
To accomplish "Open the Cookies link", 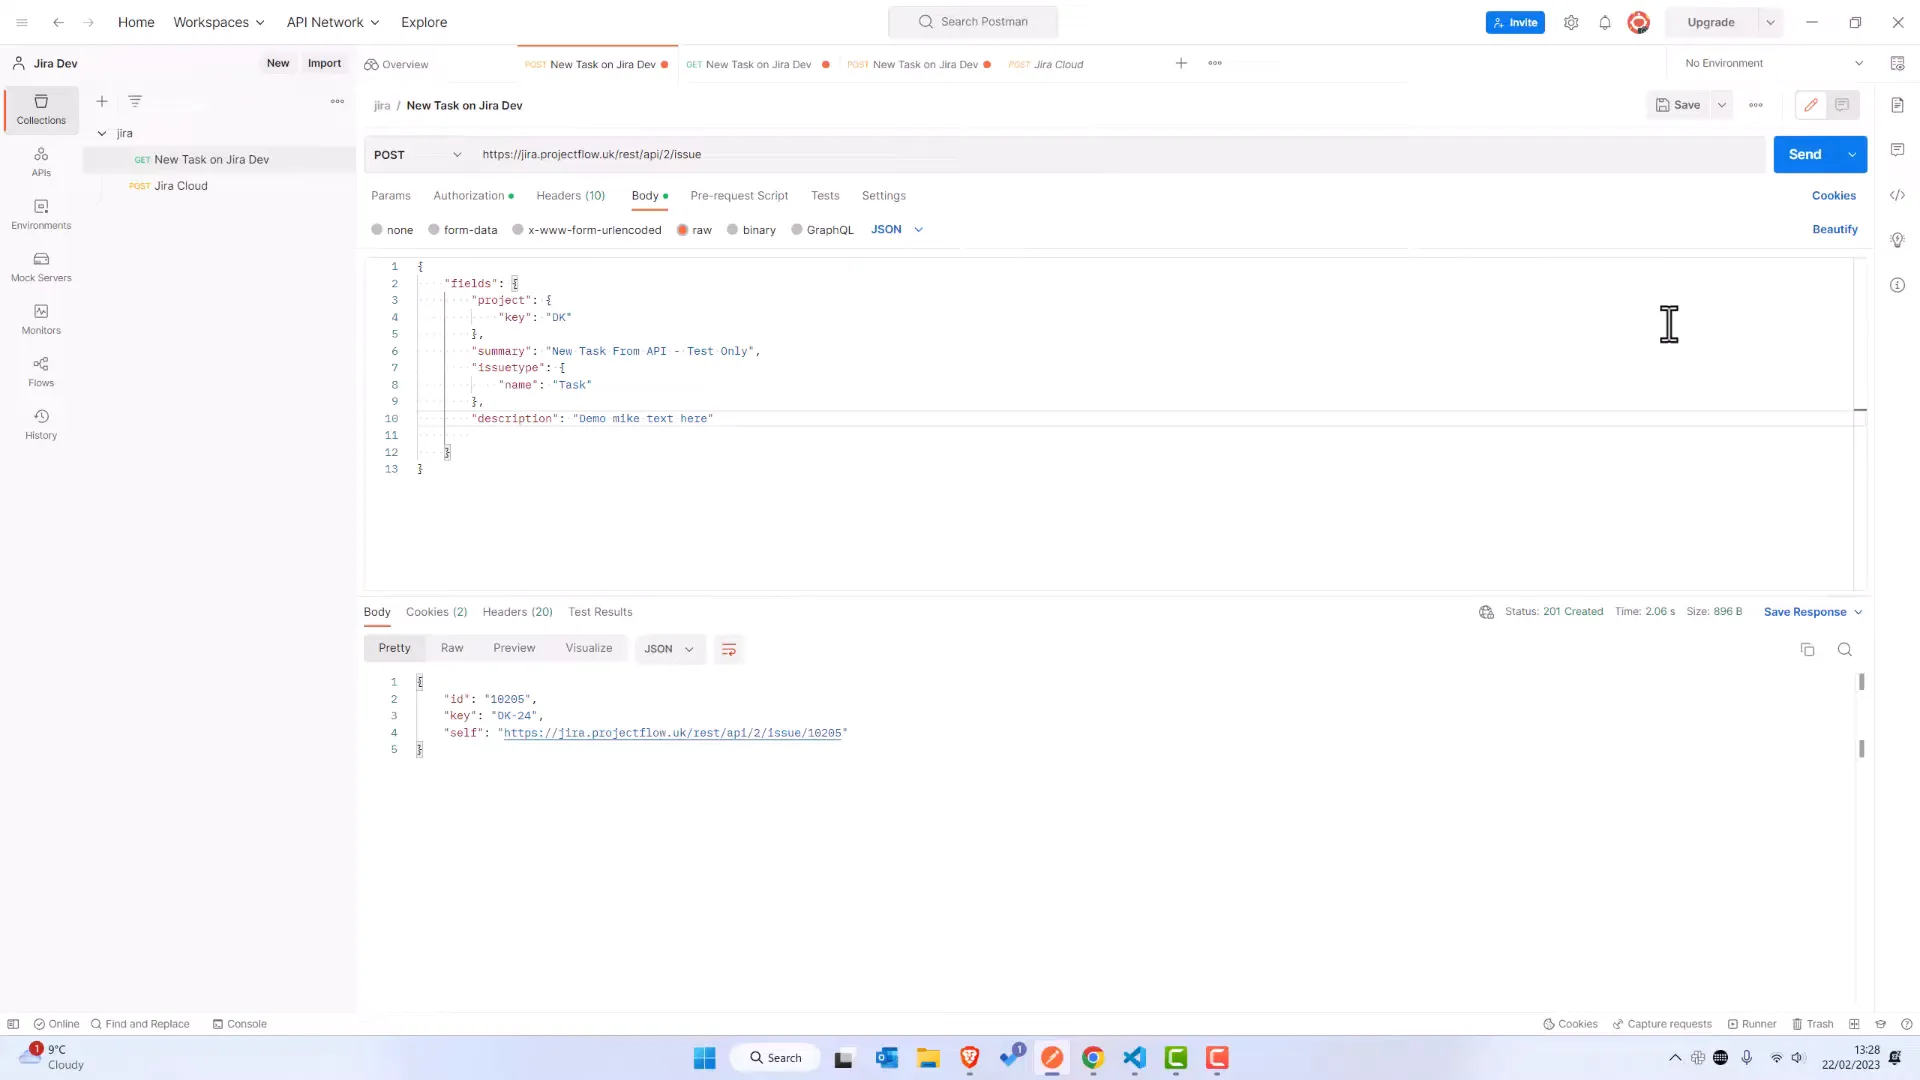I will [x=1834, y=196].
